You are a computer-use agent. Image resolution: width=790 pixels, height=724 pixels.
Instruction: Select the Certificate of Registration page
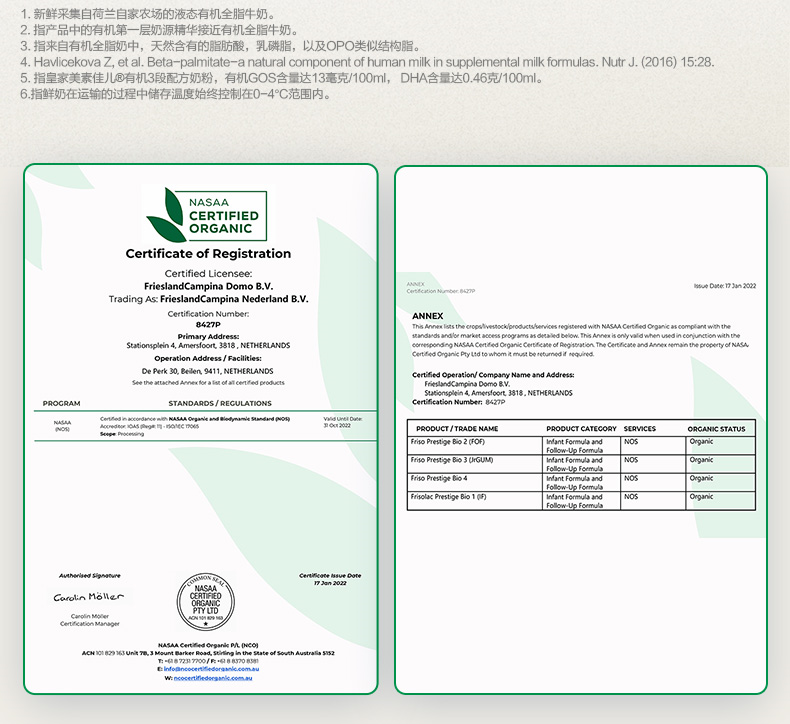(x=201, y=429)
